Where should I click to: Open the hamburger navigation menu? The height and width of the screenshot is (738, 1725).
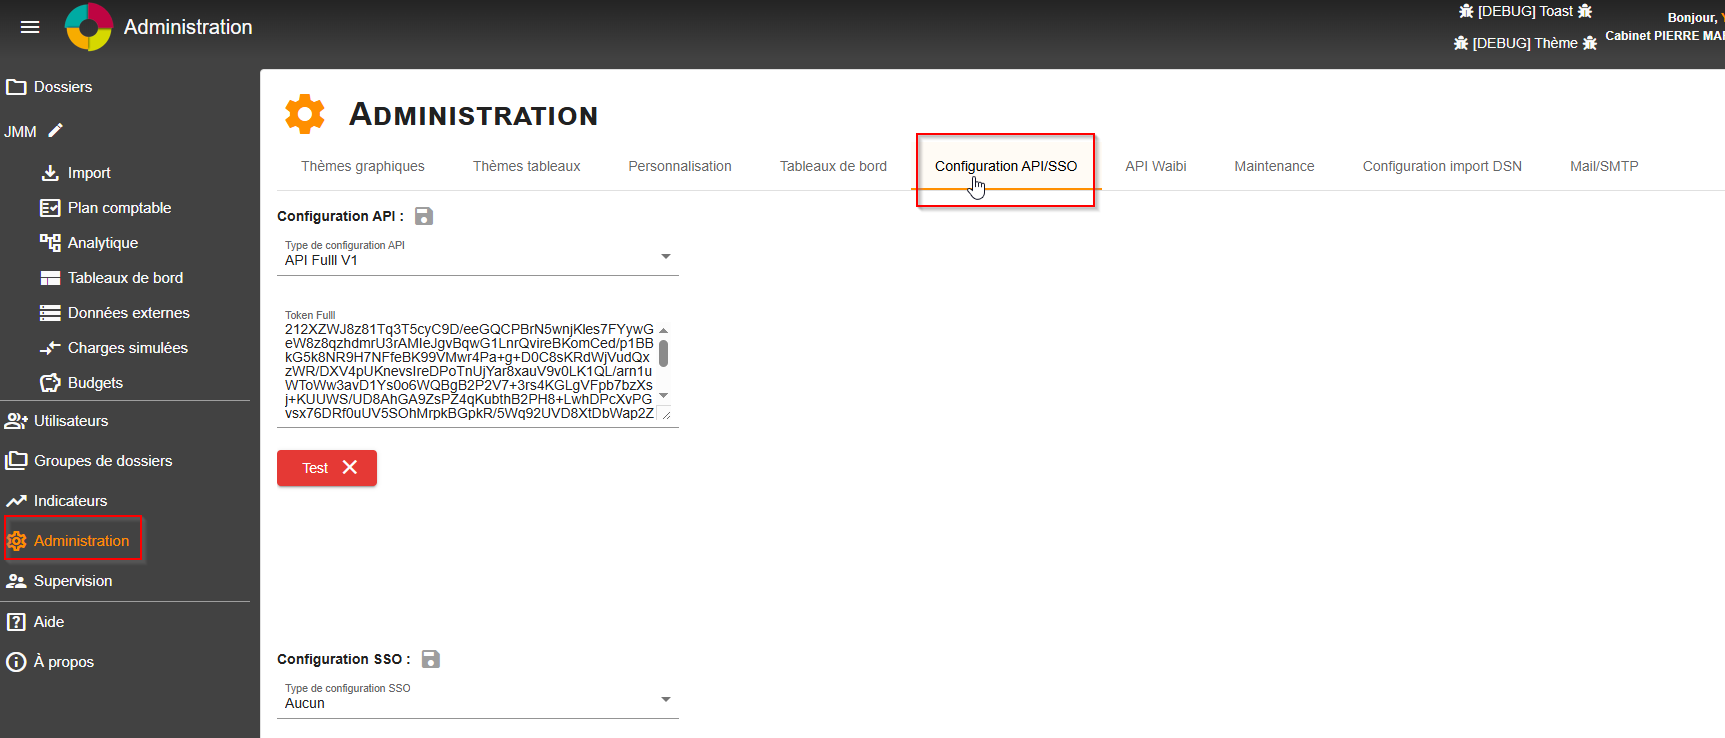[x=30, y=27]
